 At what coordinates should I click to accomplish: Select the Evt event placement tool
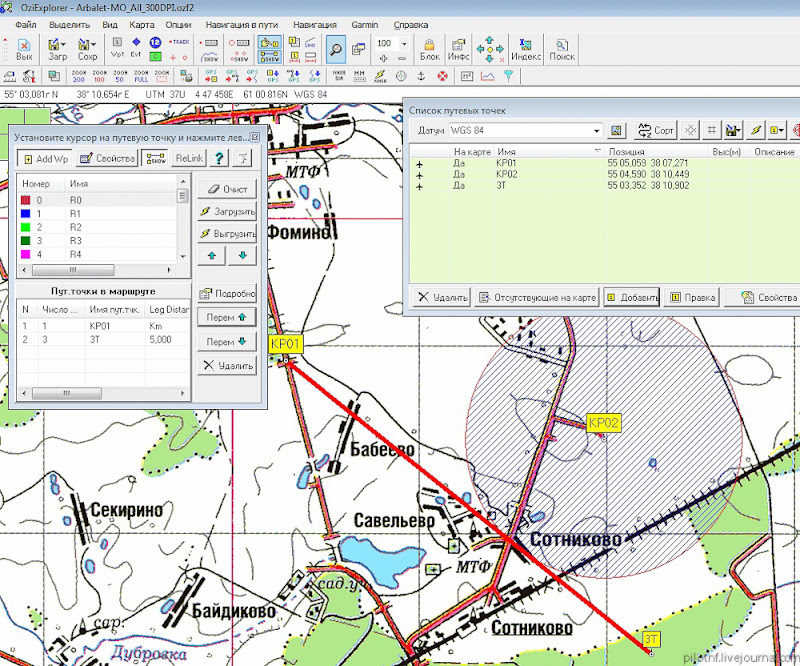pos(136,47)
